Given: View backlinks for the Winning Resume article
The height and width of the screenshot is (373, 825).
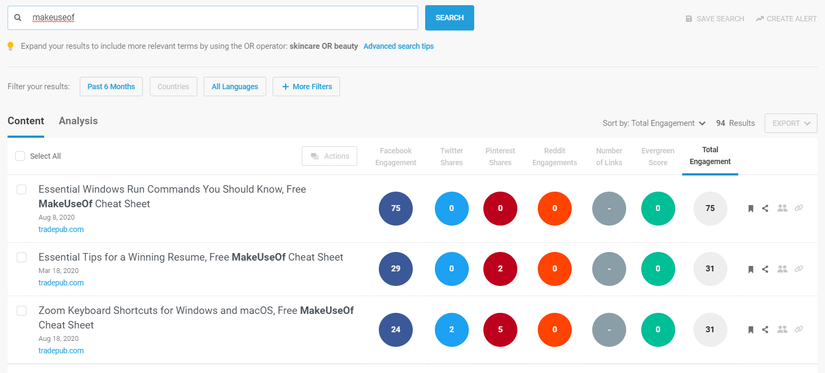Looking at the screenshot, I should click(799, 269).
